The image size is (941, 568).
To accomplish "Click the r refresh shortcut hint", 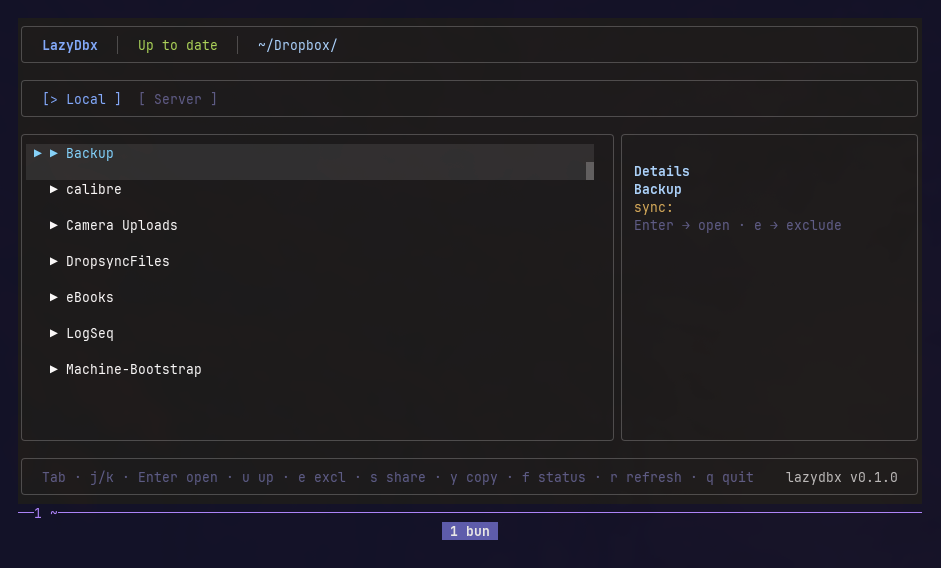I will tap(646, 477).
